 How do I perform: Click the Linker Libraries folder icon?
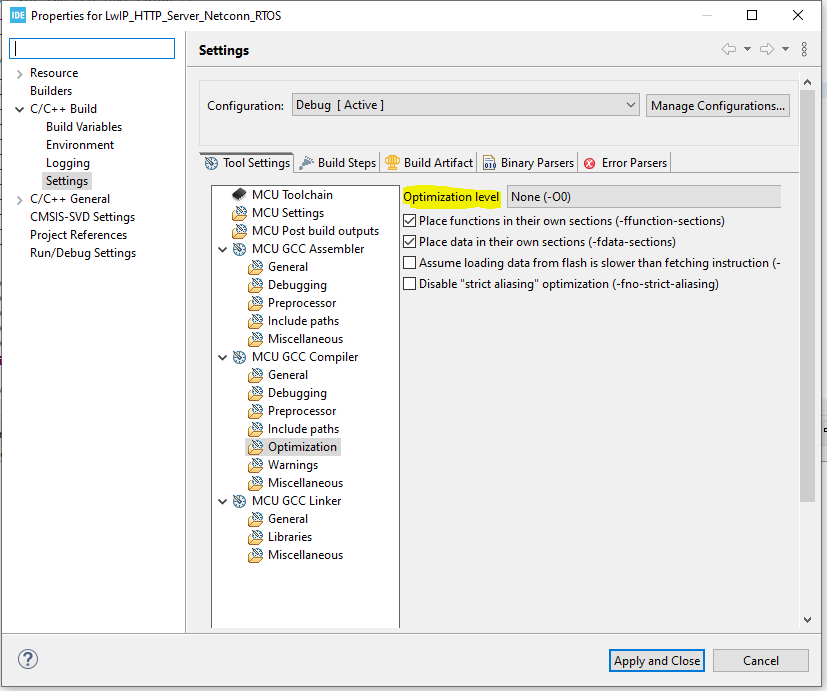(x=255, y=537)
